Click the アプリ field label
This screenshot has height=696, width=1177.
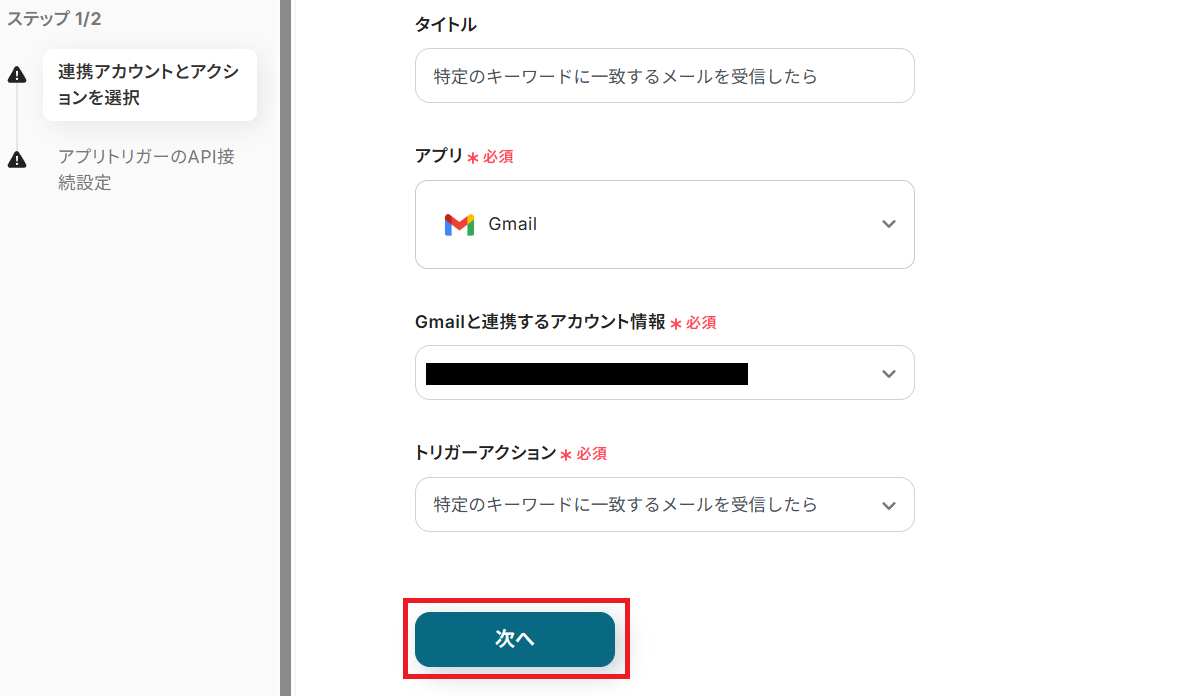point(438,156)
